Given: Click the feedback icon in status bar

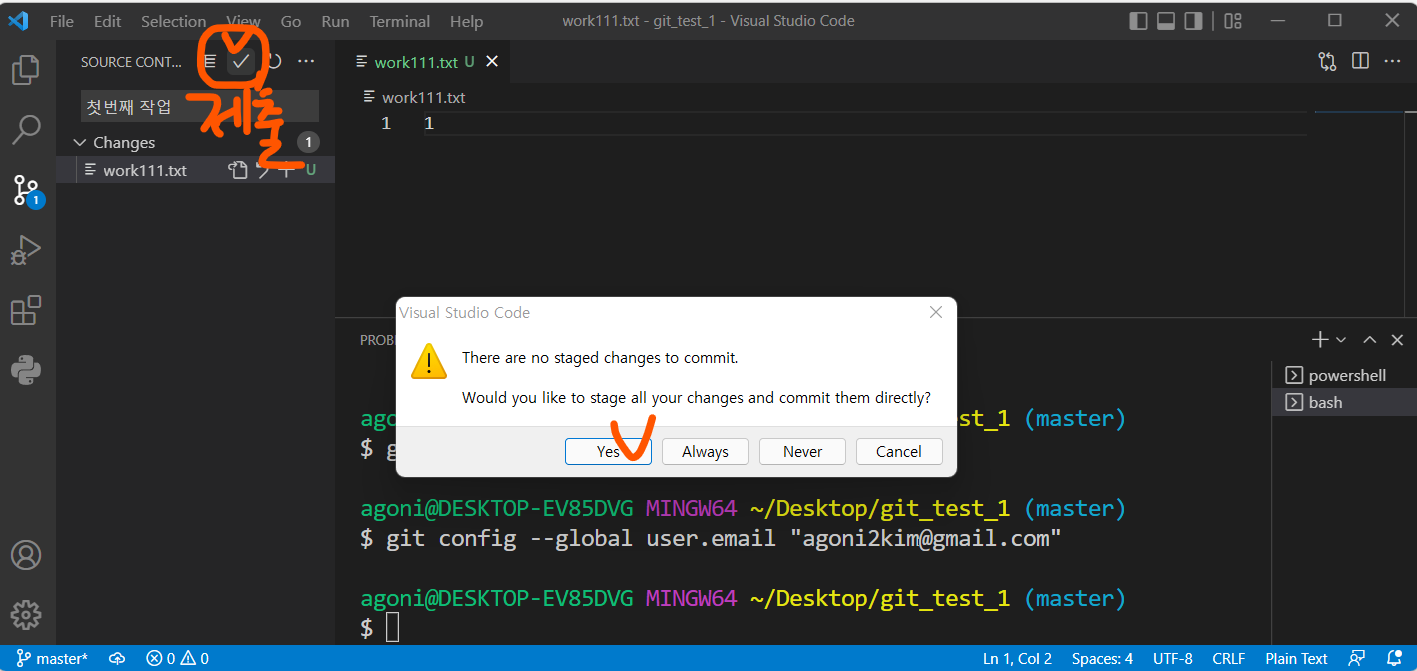Looking at the screenshot, I should point(1356,658).
